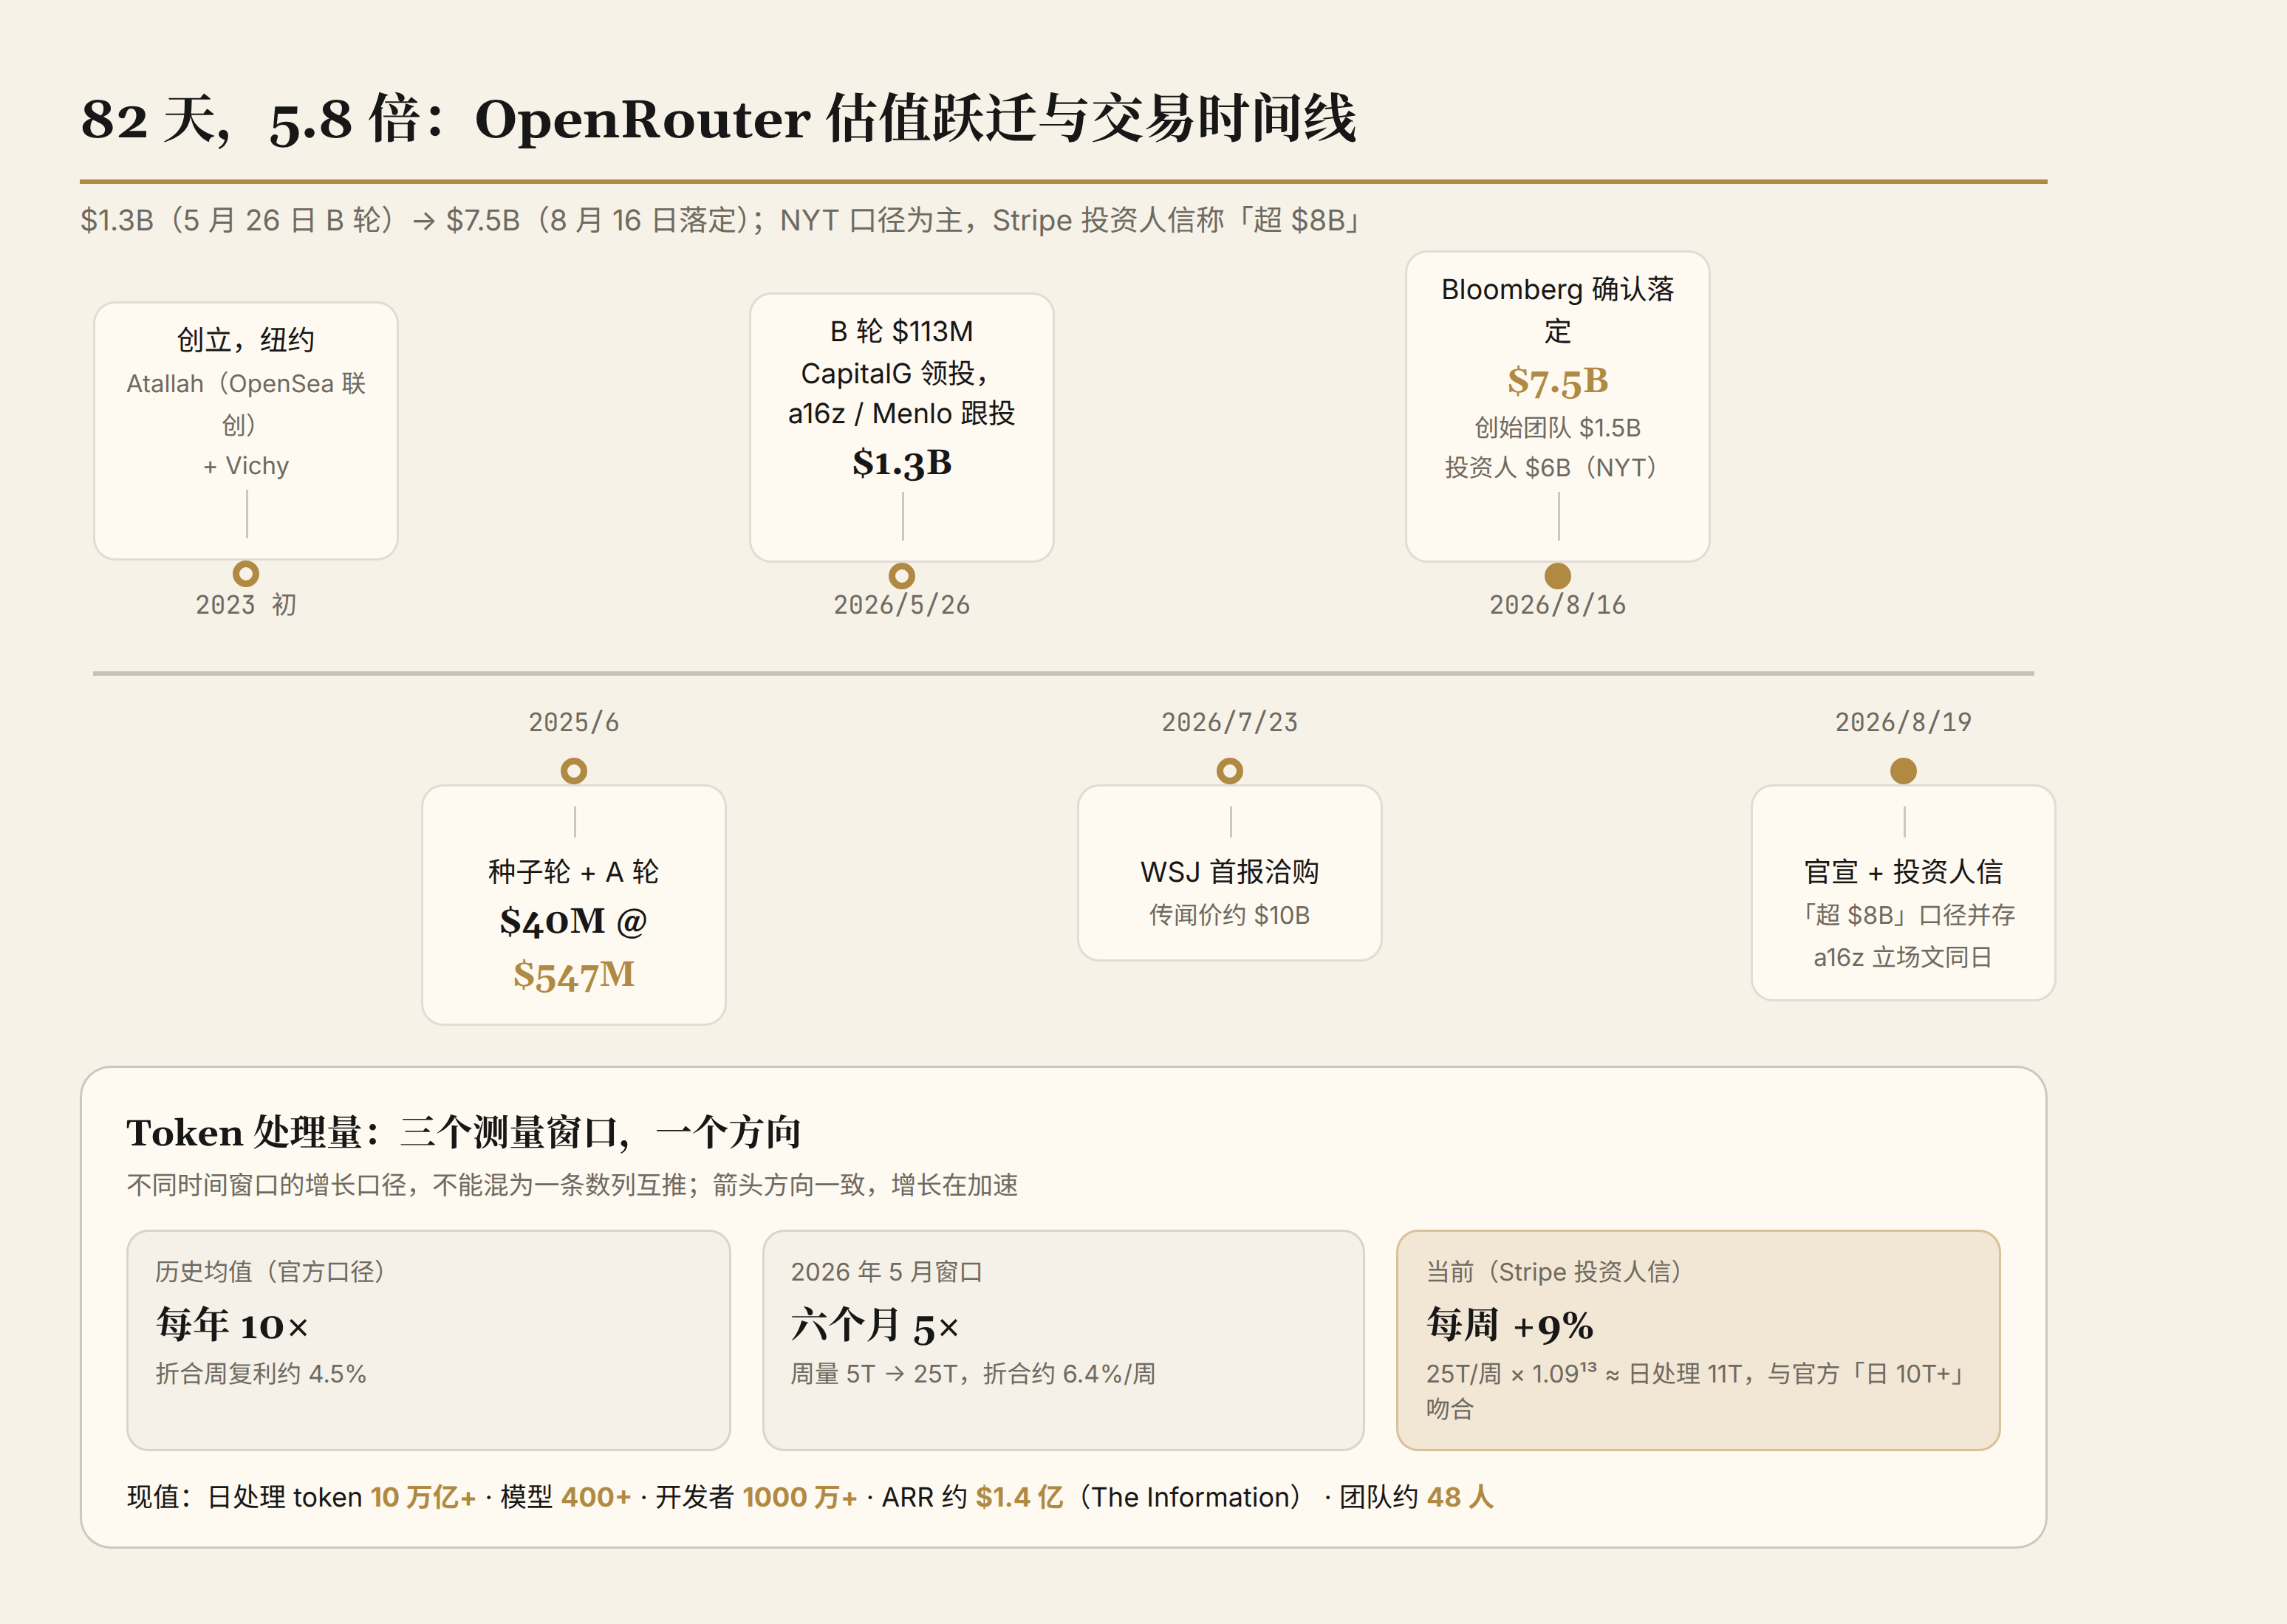This screenshot has height=1624, width=2287.
Task: Click the $1.3B valuation figure
Action: coord(902,463)
